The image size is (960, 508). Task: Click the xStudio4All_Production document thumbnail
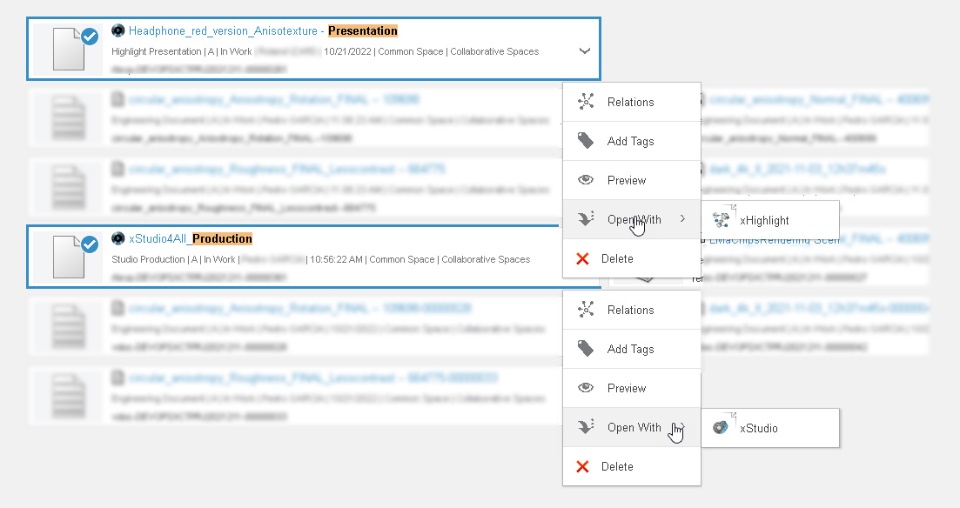point(70,257)
